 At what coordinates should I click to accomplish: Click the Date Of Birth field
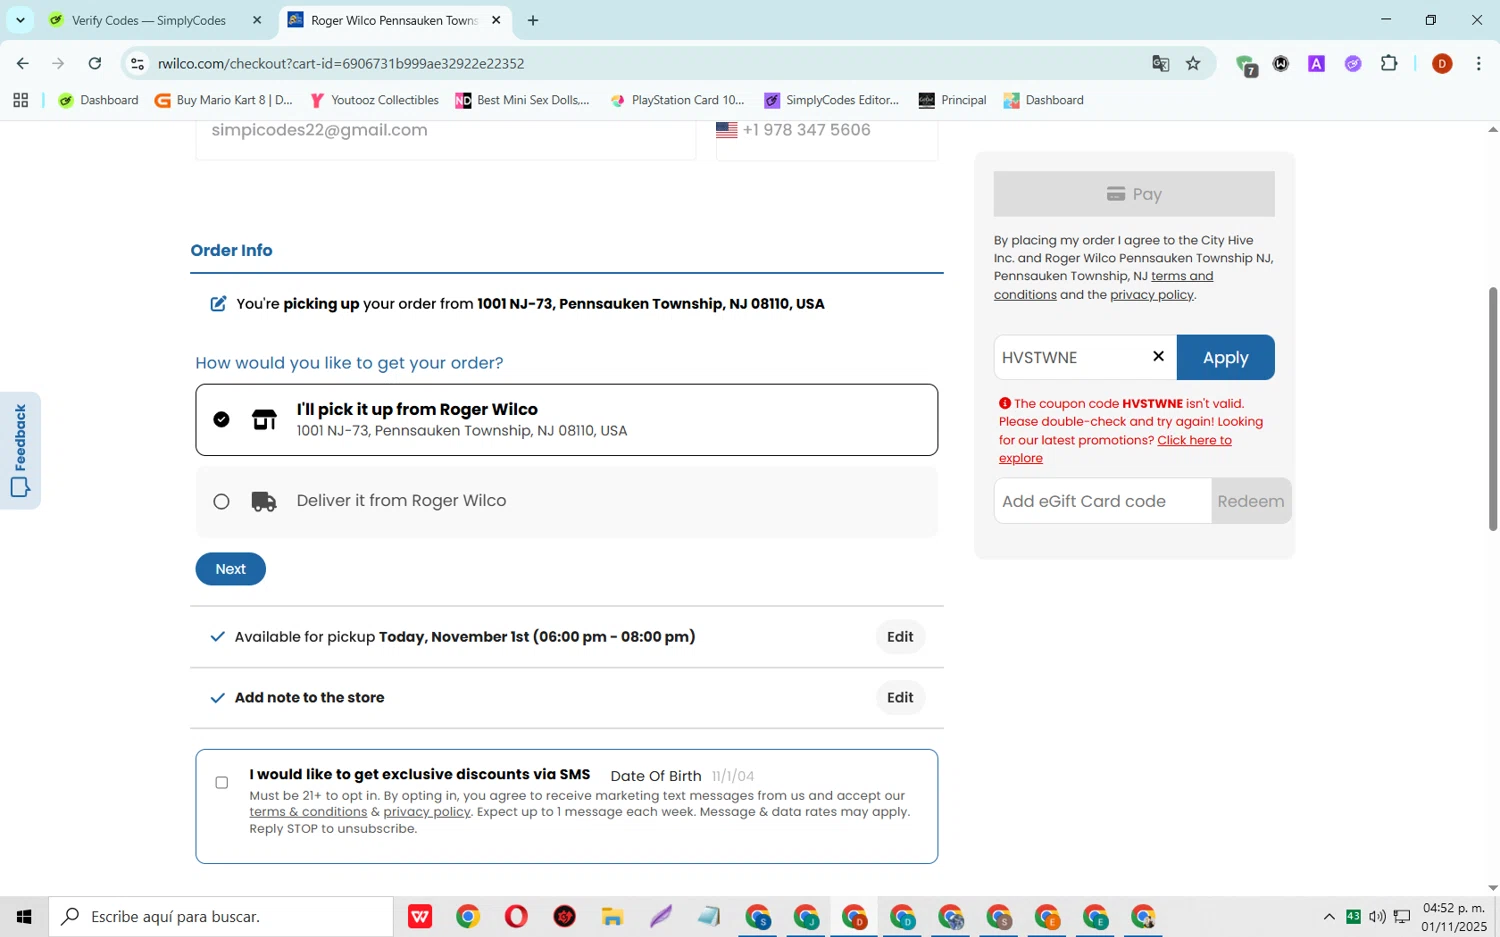(x=733, y=776)
